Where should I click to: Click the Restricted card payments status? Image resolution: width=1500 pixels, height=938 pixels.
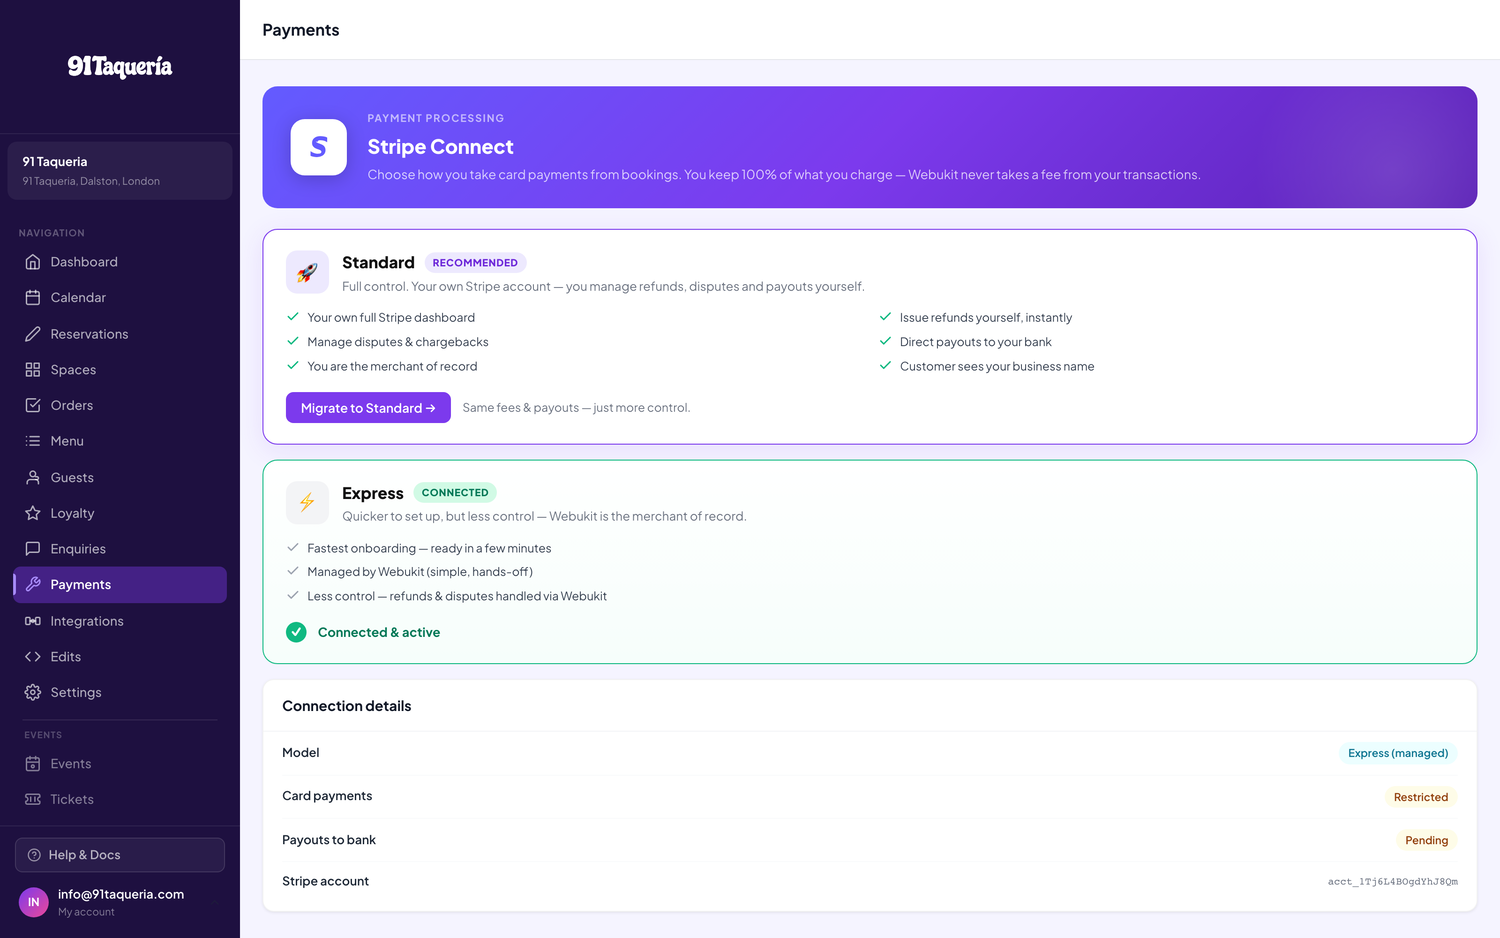[x=1421, y=797]
